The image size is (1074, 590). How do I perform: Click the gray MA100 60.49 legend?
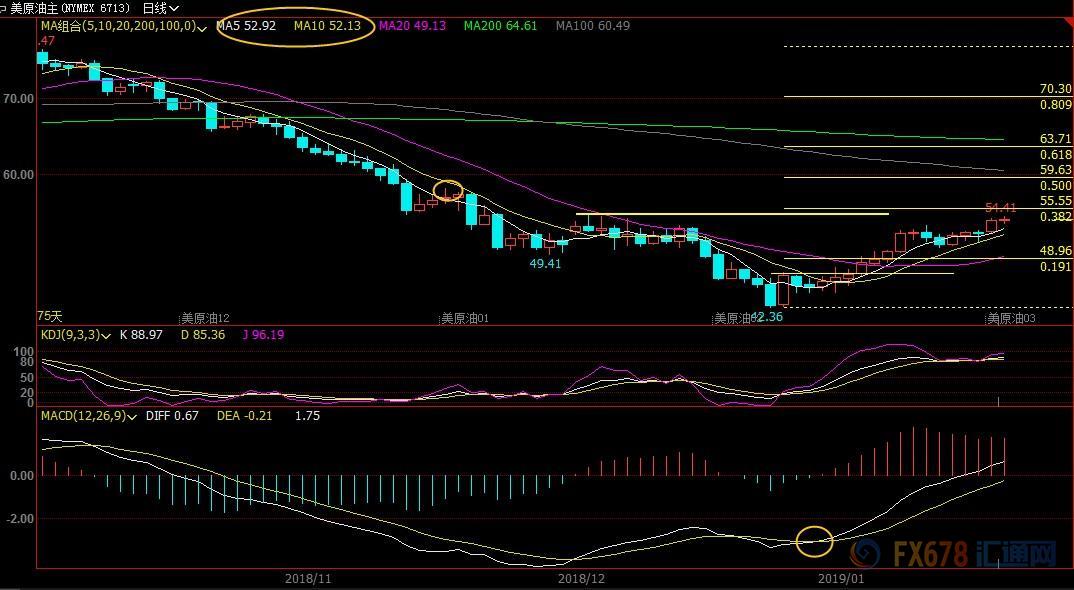click(x=592, y=26)
